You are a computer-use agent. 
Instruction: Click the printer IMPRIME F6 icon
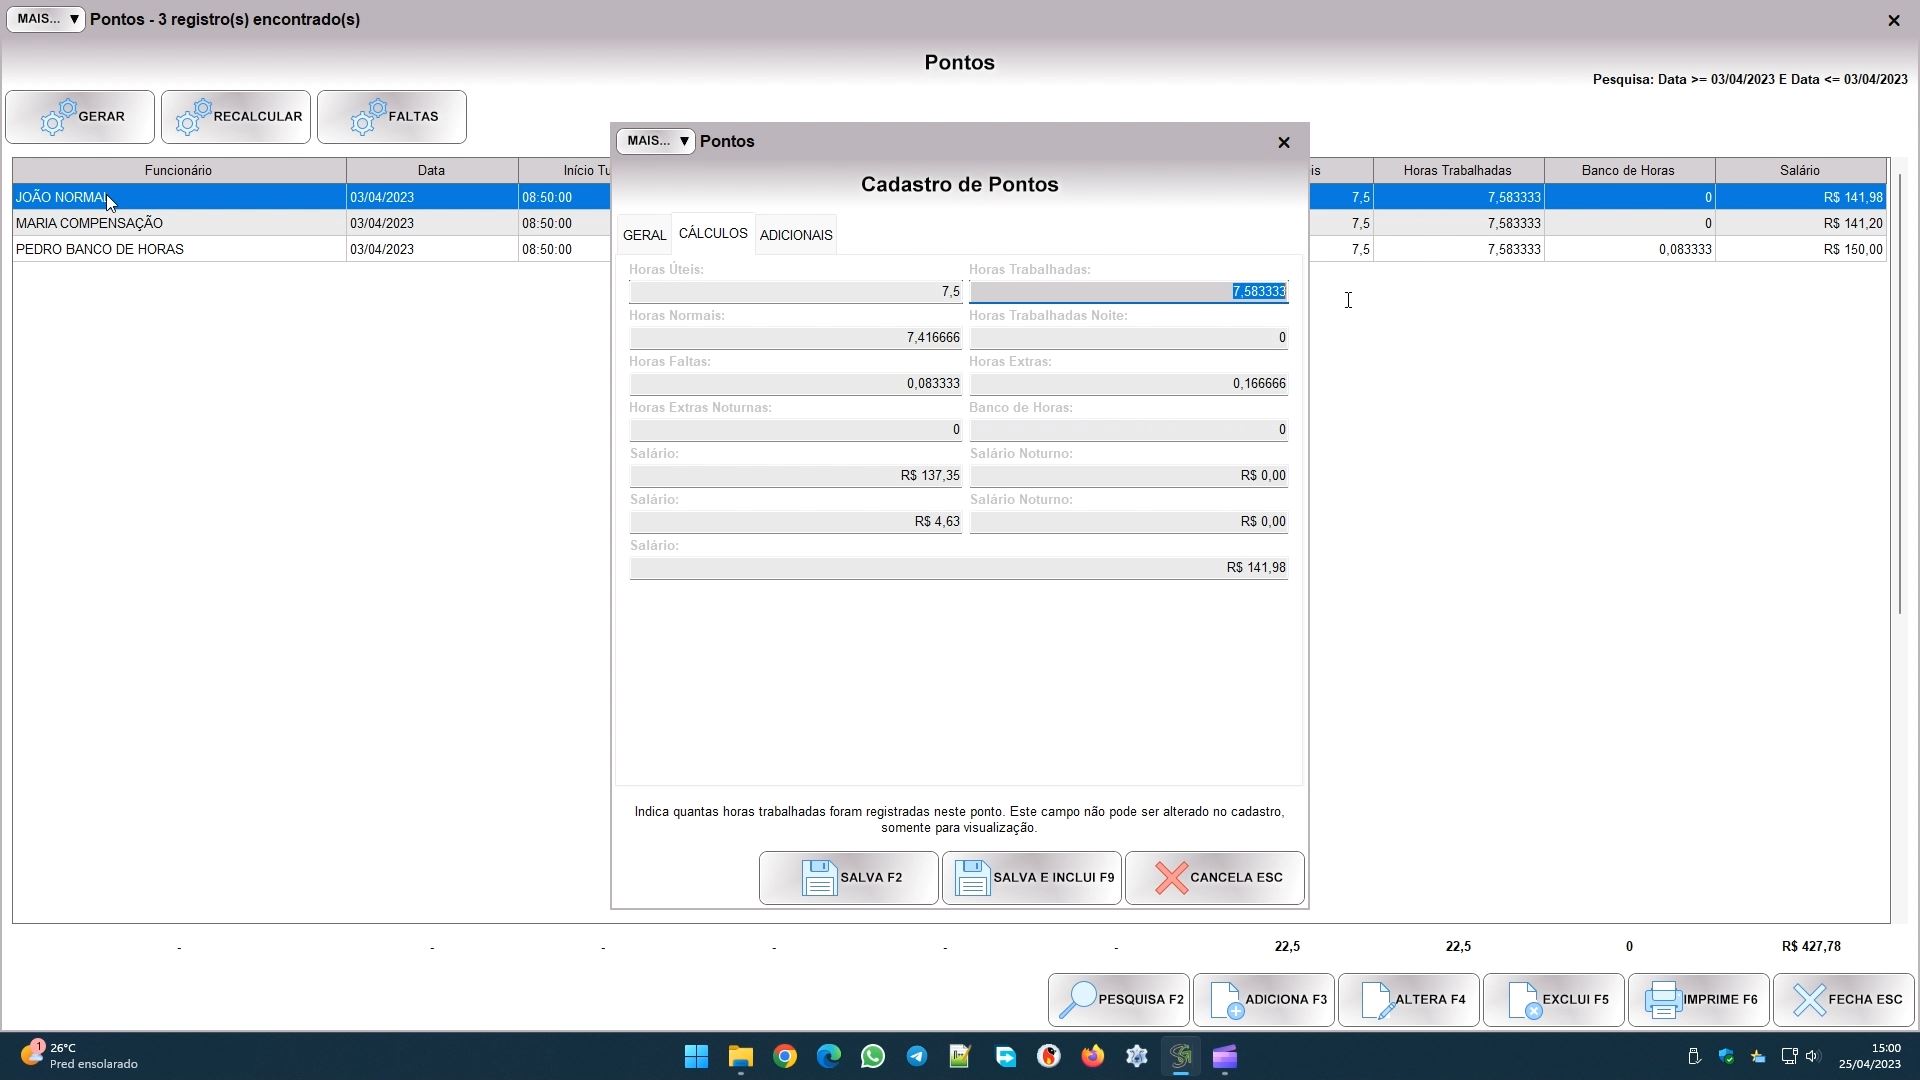(x=1663, y=1000)
